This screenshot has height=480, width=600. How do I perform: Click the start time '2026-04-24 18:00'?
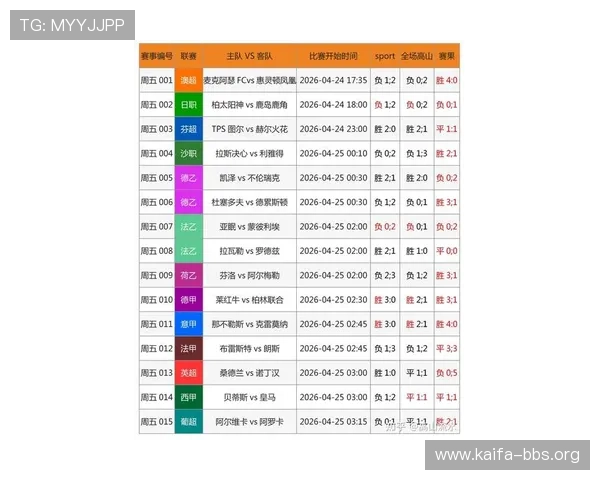tap(333, 105)
